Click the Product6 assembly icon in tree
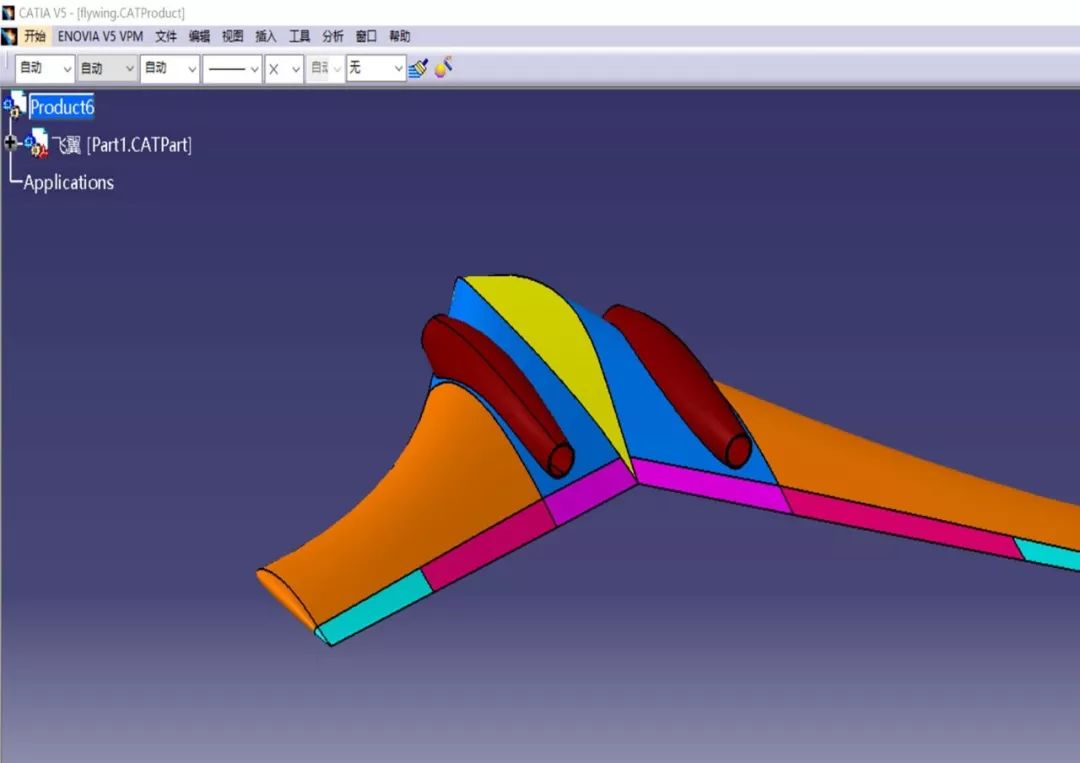1080x763 pixels. [16, 106]
